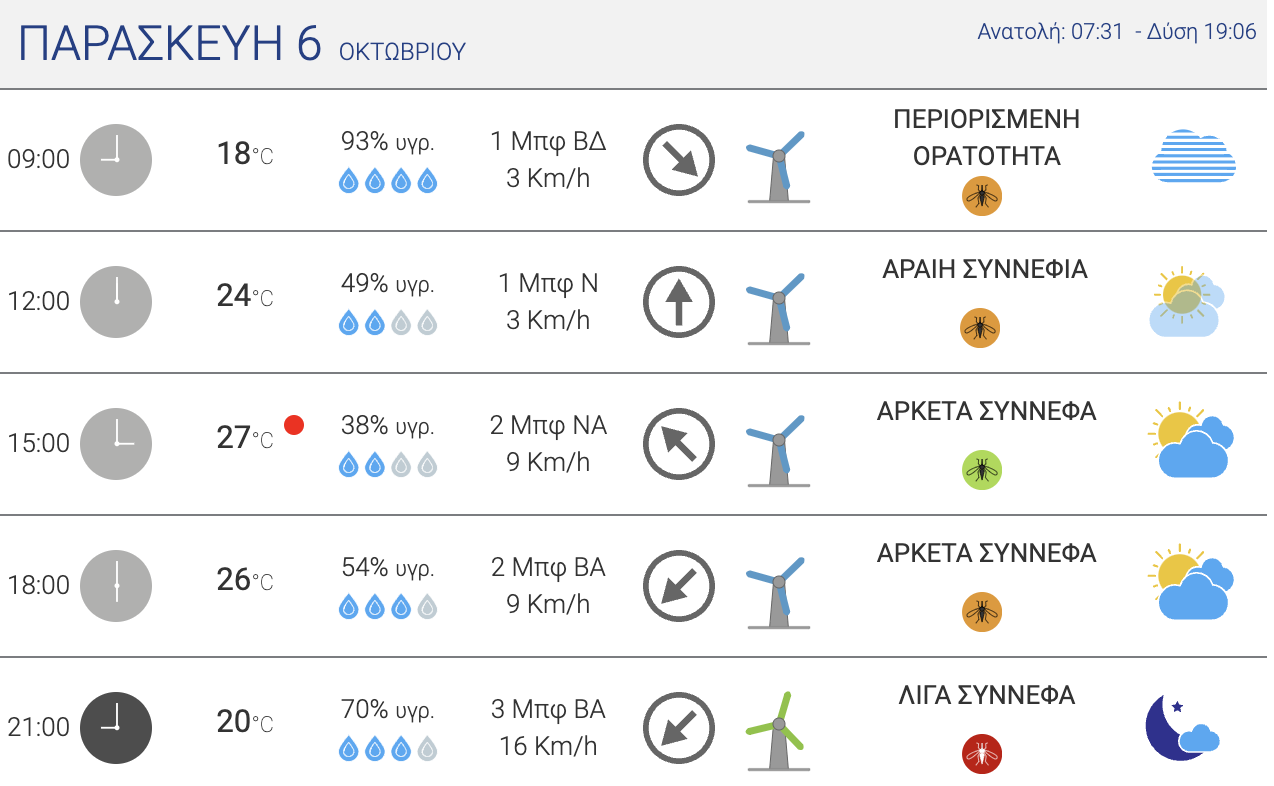Click the fog cloud icon at 09:00

click(1194, 156)
